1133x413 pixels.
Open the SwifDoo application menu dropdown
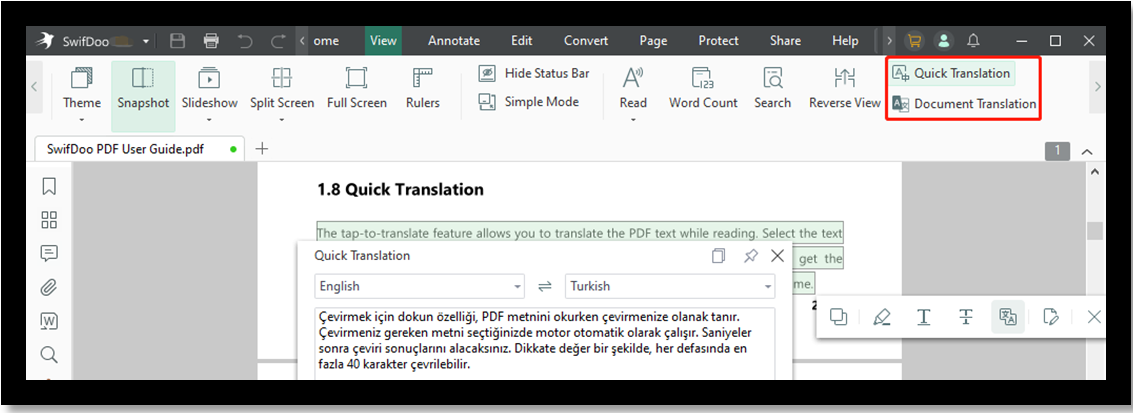tap(145, 41)
